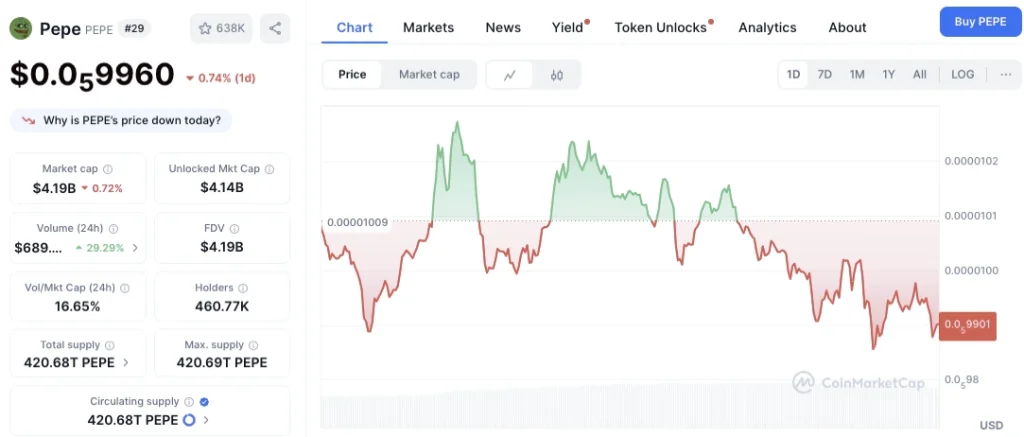This screenshot has height=437, width=1024.
Task: Open the more options ellipsis on chart
Action: [1006, 74]
